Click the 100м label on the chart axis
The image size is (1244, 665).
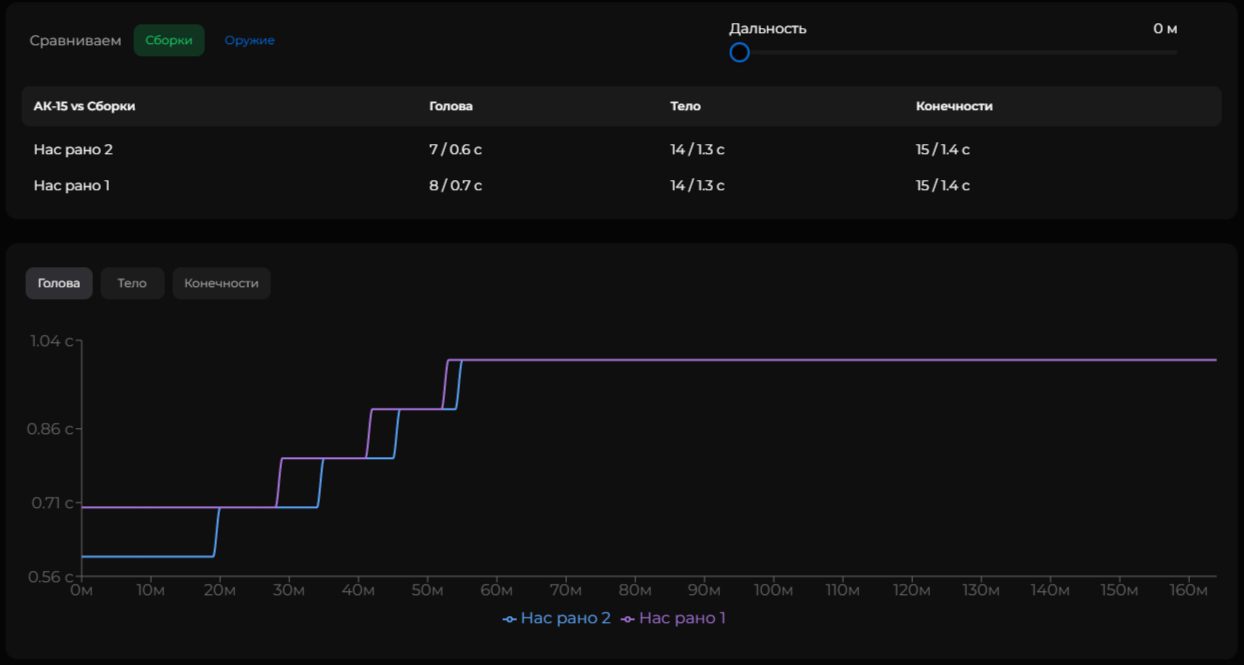772,591
